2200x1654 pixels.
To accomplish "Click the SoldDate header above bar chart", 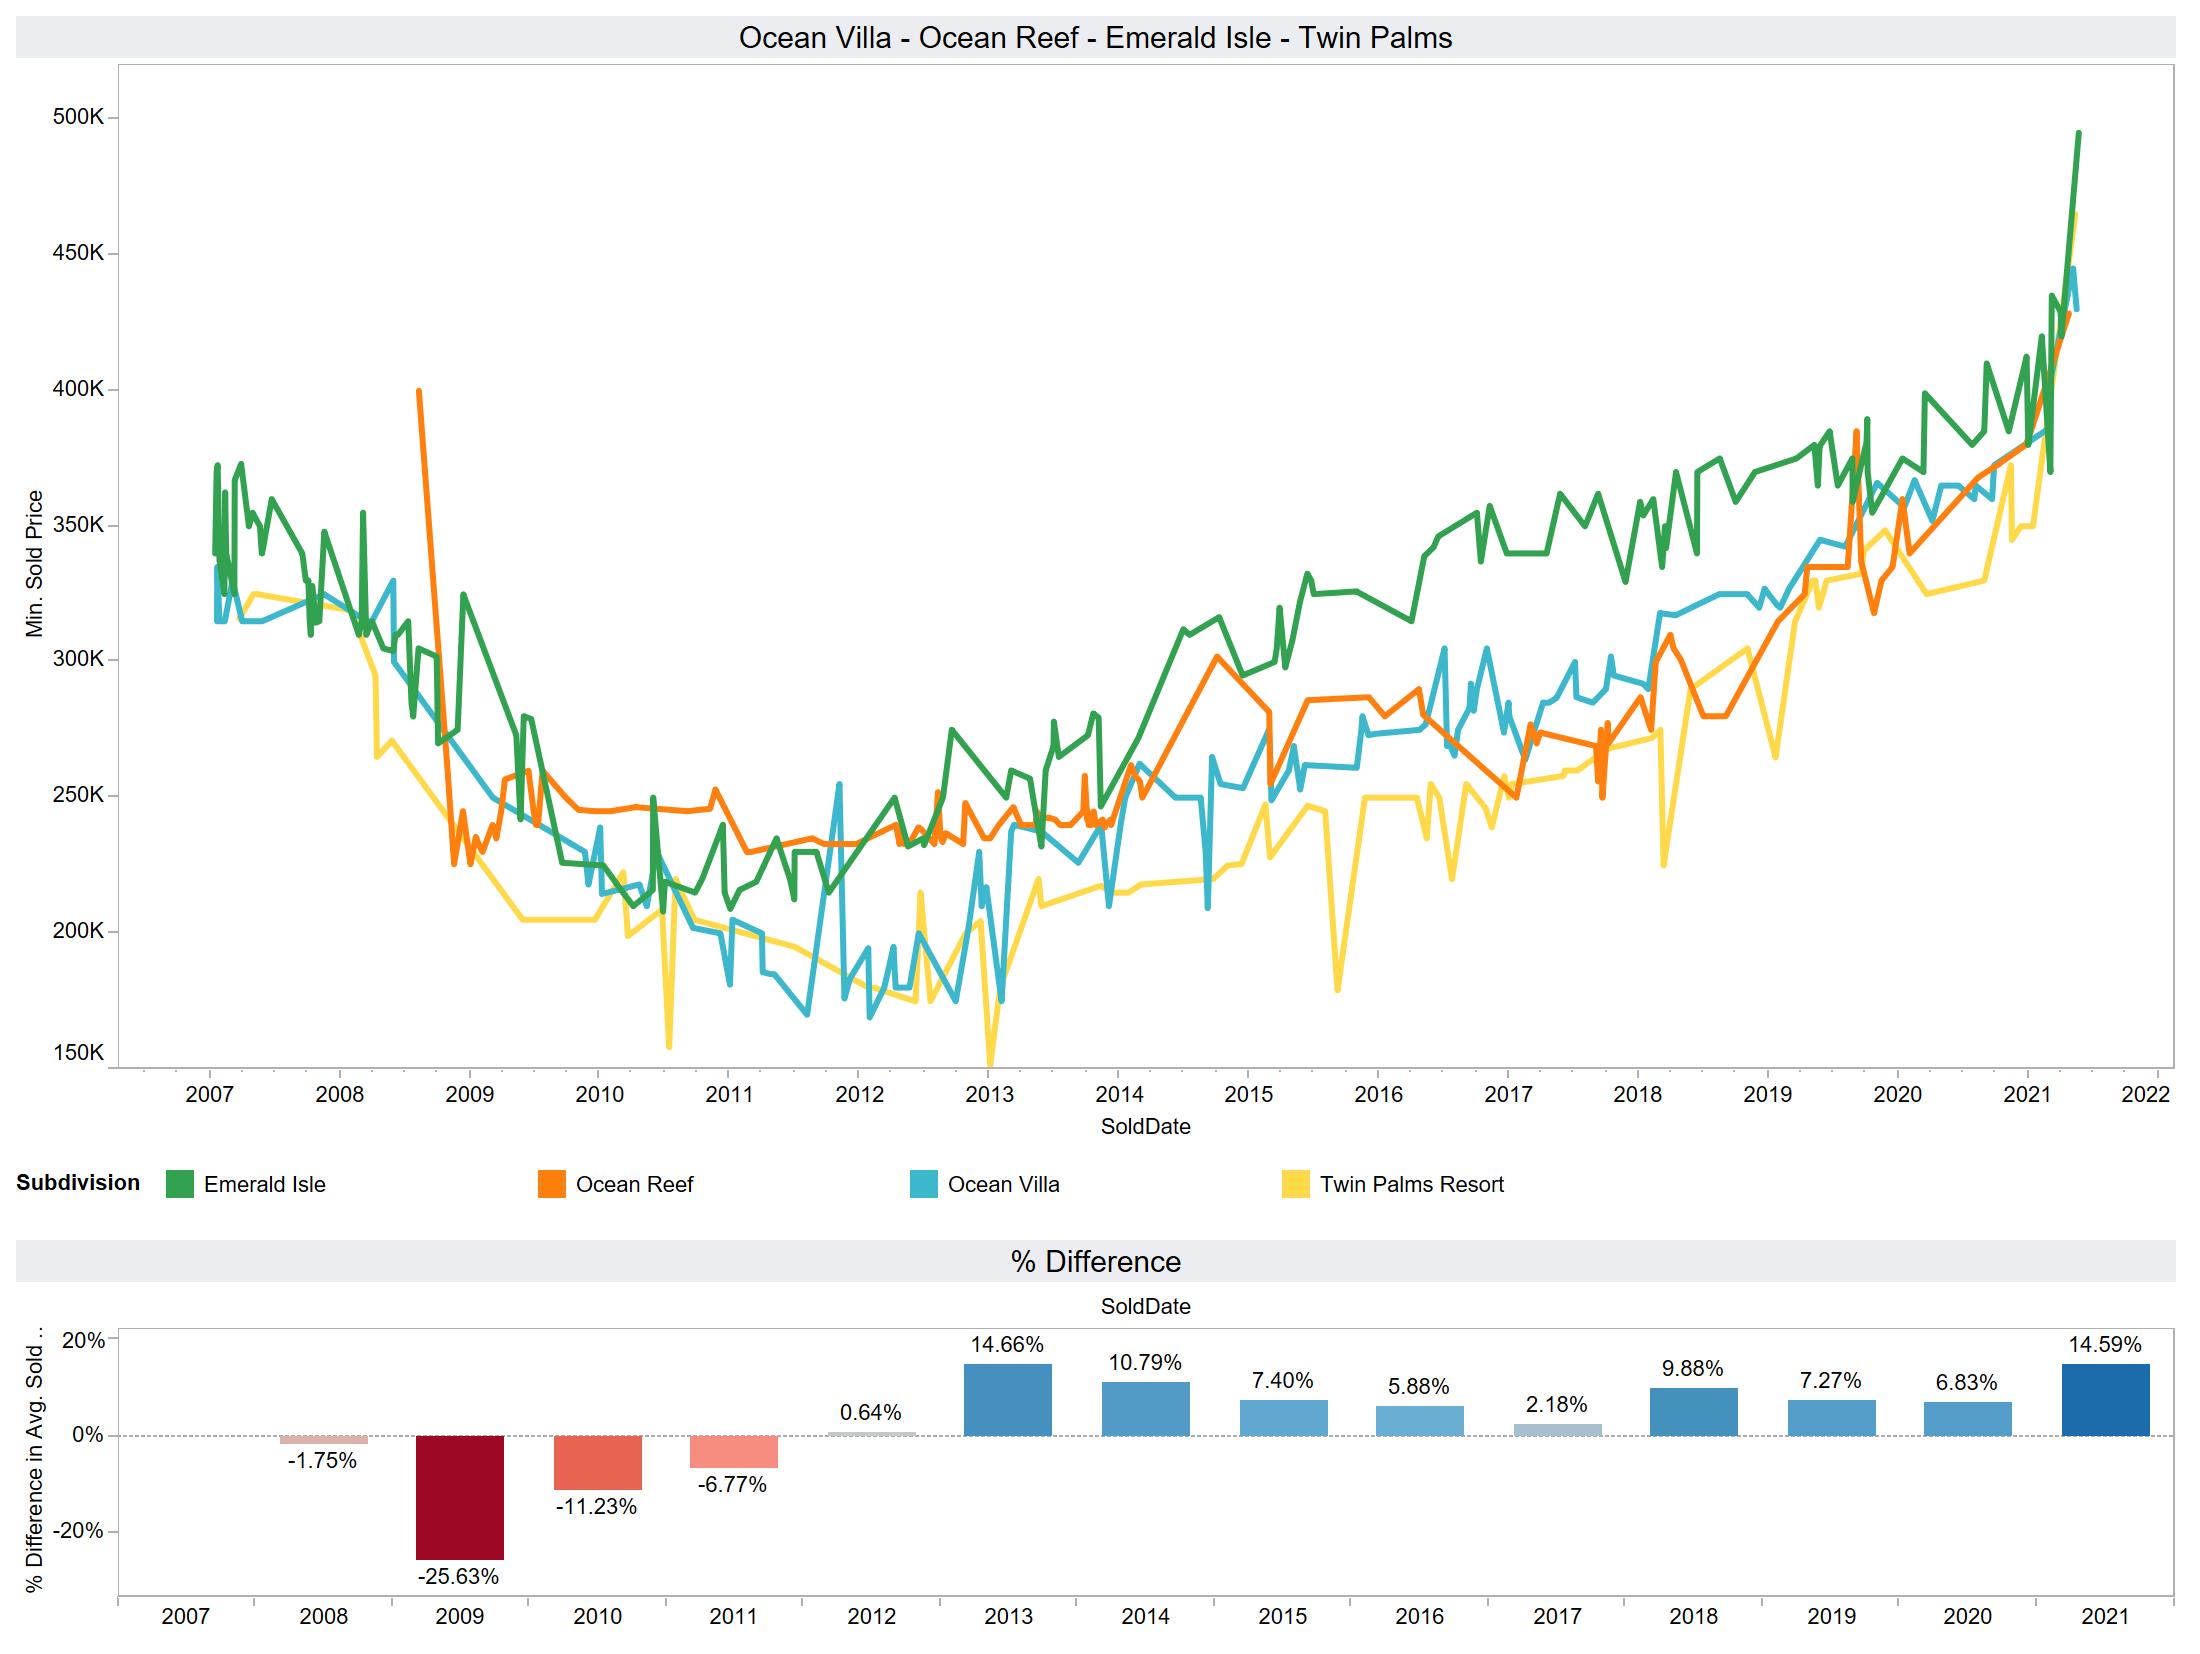I will click(1146, 1307).
